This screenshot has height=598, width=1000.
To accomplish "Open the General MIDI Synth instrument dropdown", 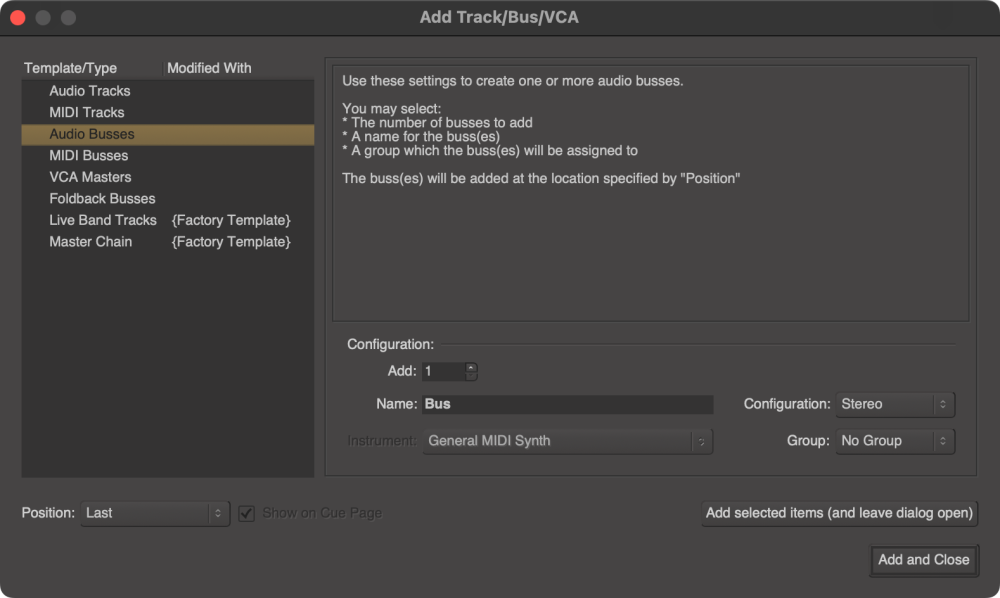I will tap(567, 441).
